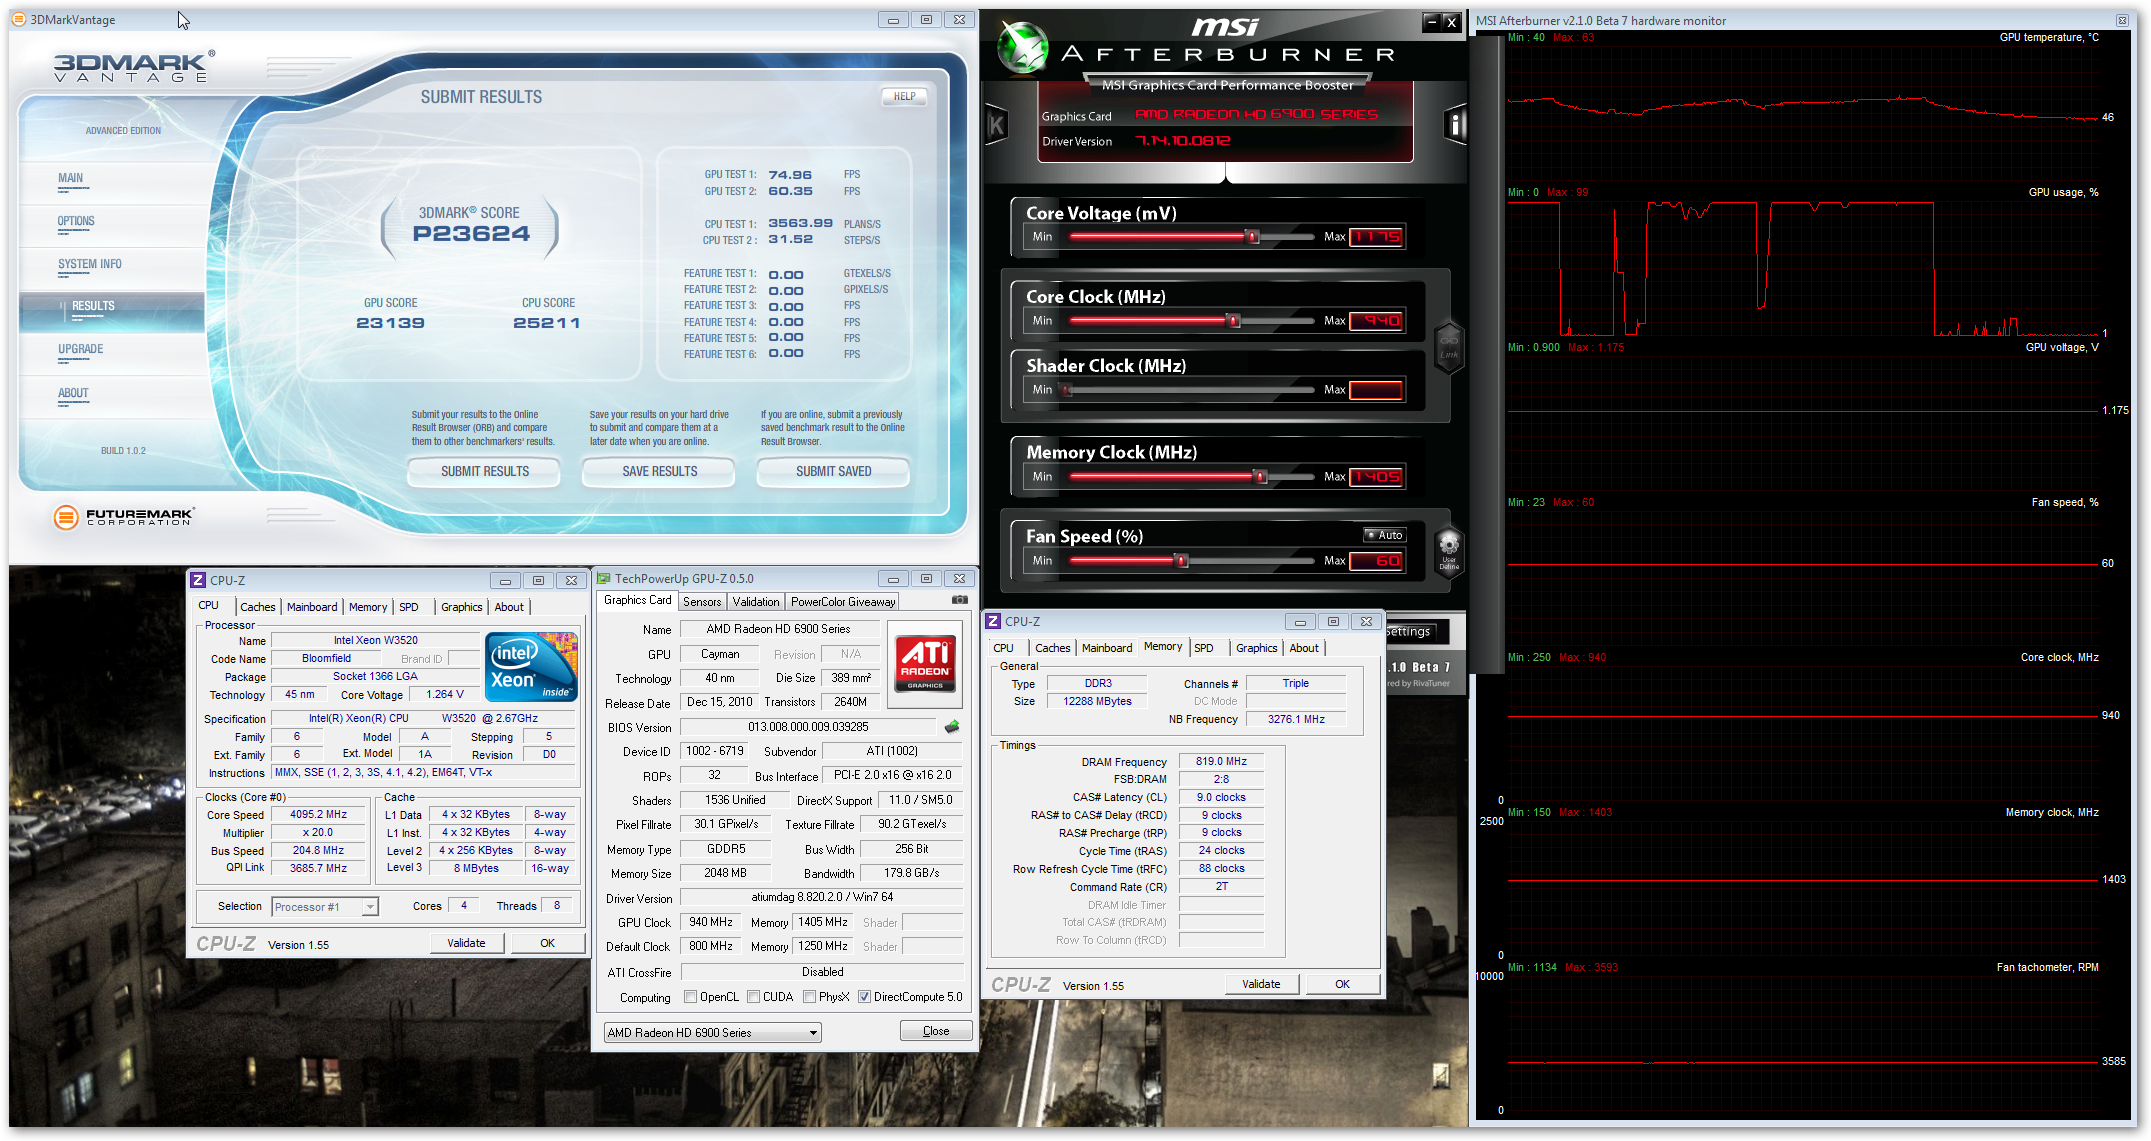Viewport: 2151px width, 1141px height.
Task: Click the GPU-Z screenshot camera icon
Action: (x=960, y=600)
